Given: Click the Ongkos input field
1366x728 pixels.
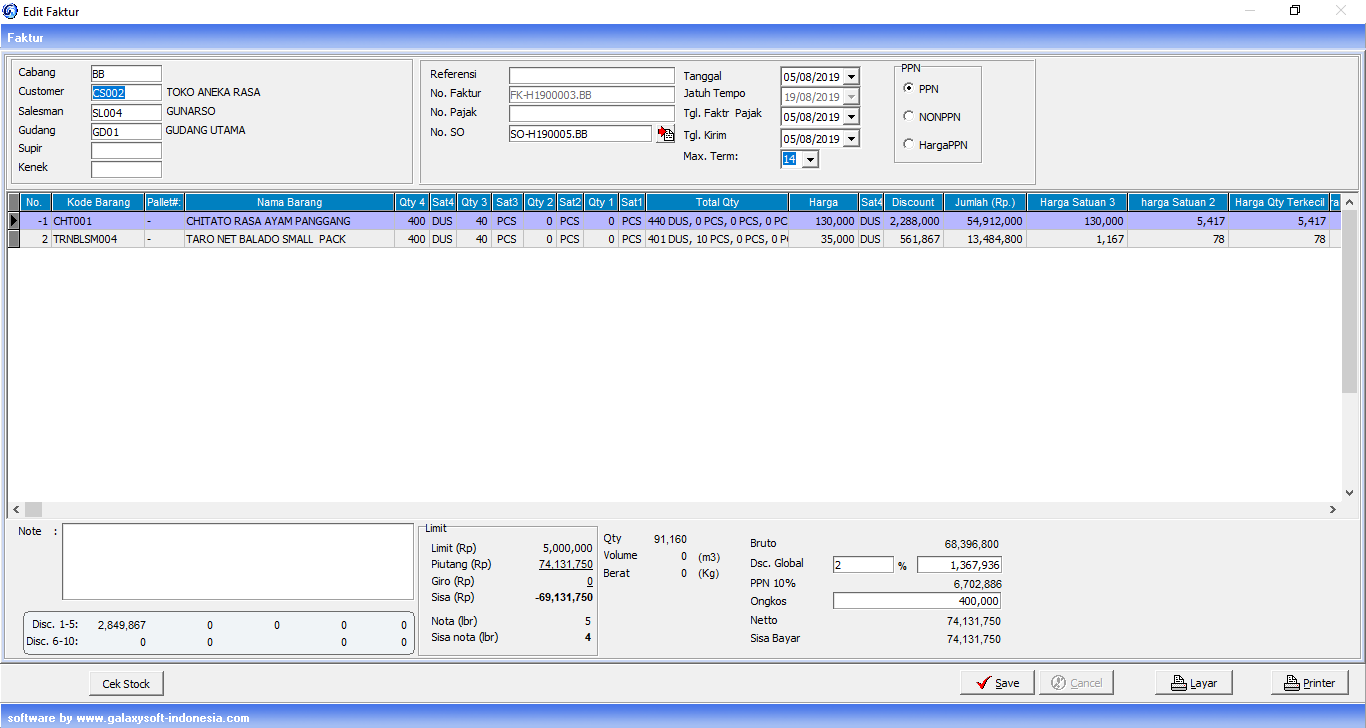Looking at the screenshot, I should (916, 601).
